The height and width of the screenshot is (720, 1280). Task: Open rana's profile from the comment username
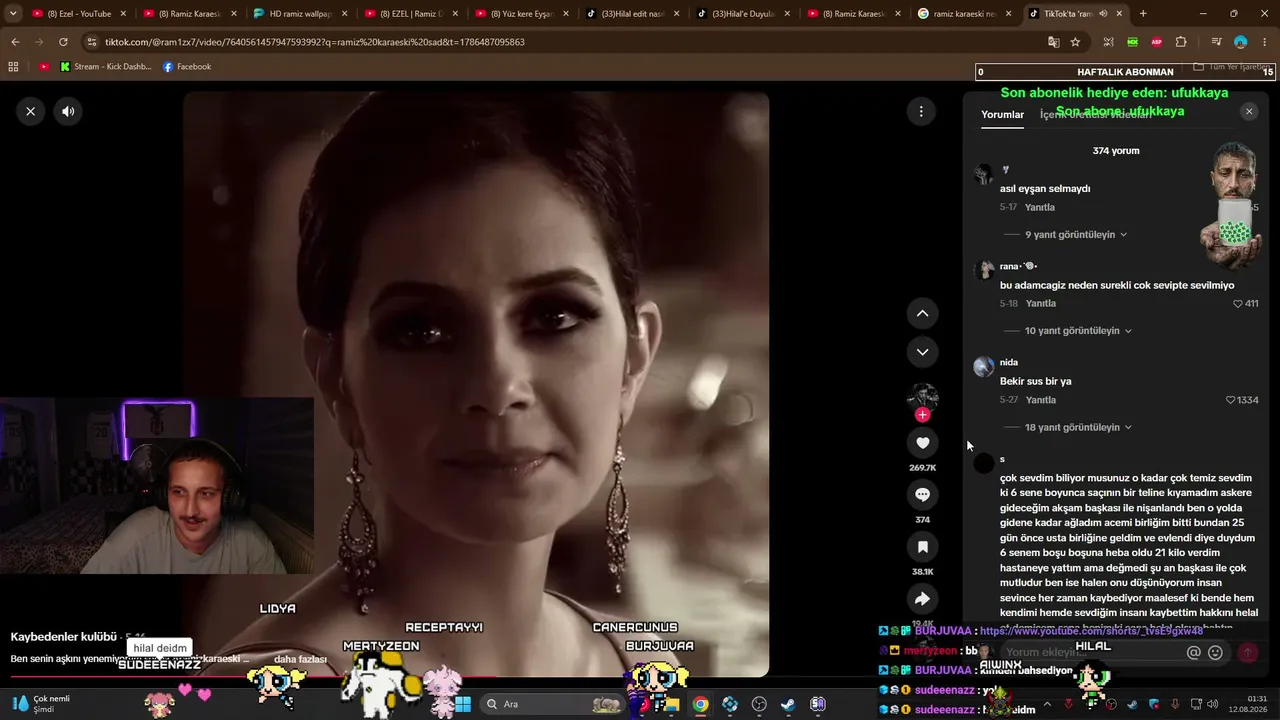pyautogui.click(x=1018, y=267)
